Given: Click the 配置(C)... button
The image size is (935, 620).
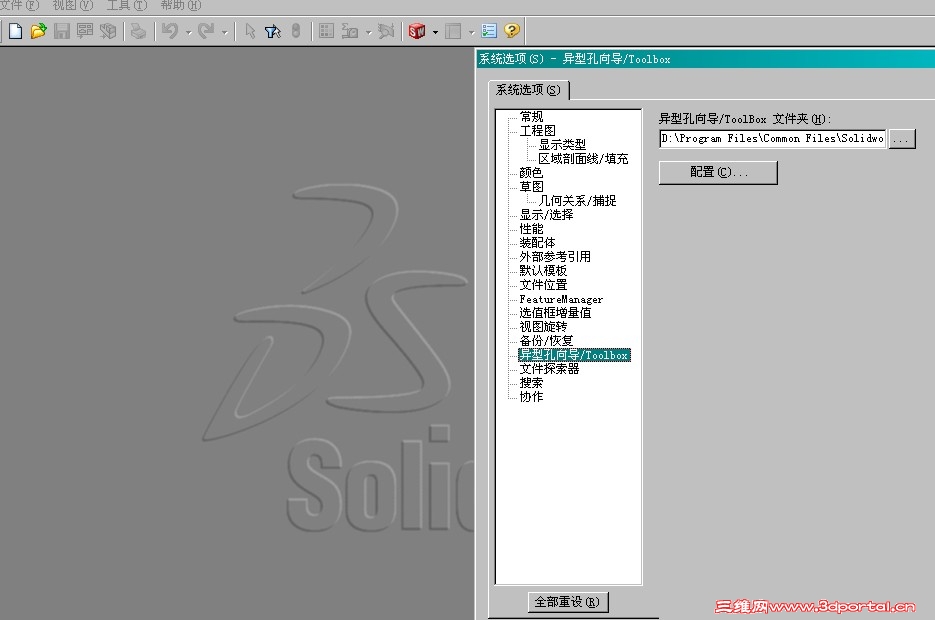Looking at the screenshot, I should point(718,172).
